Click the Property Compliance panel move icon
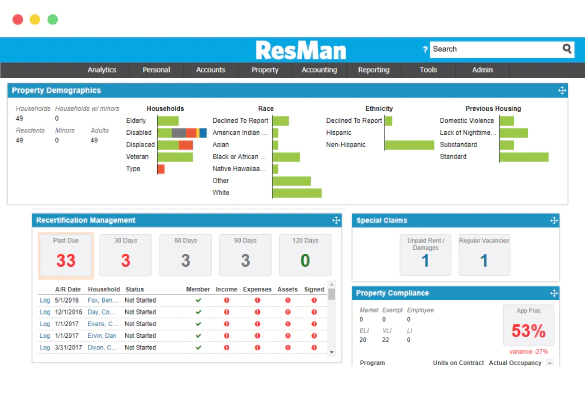 pyautogui.click(x=554, y=293)
